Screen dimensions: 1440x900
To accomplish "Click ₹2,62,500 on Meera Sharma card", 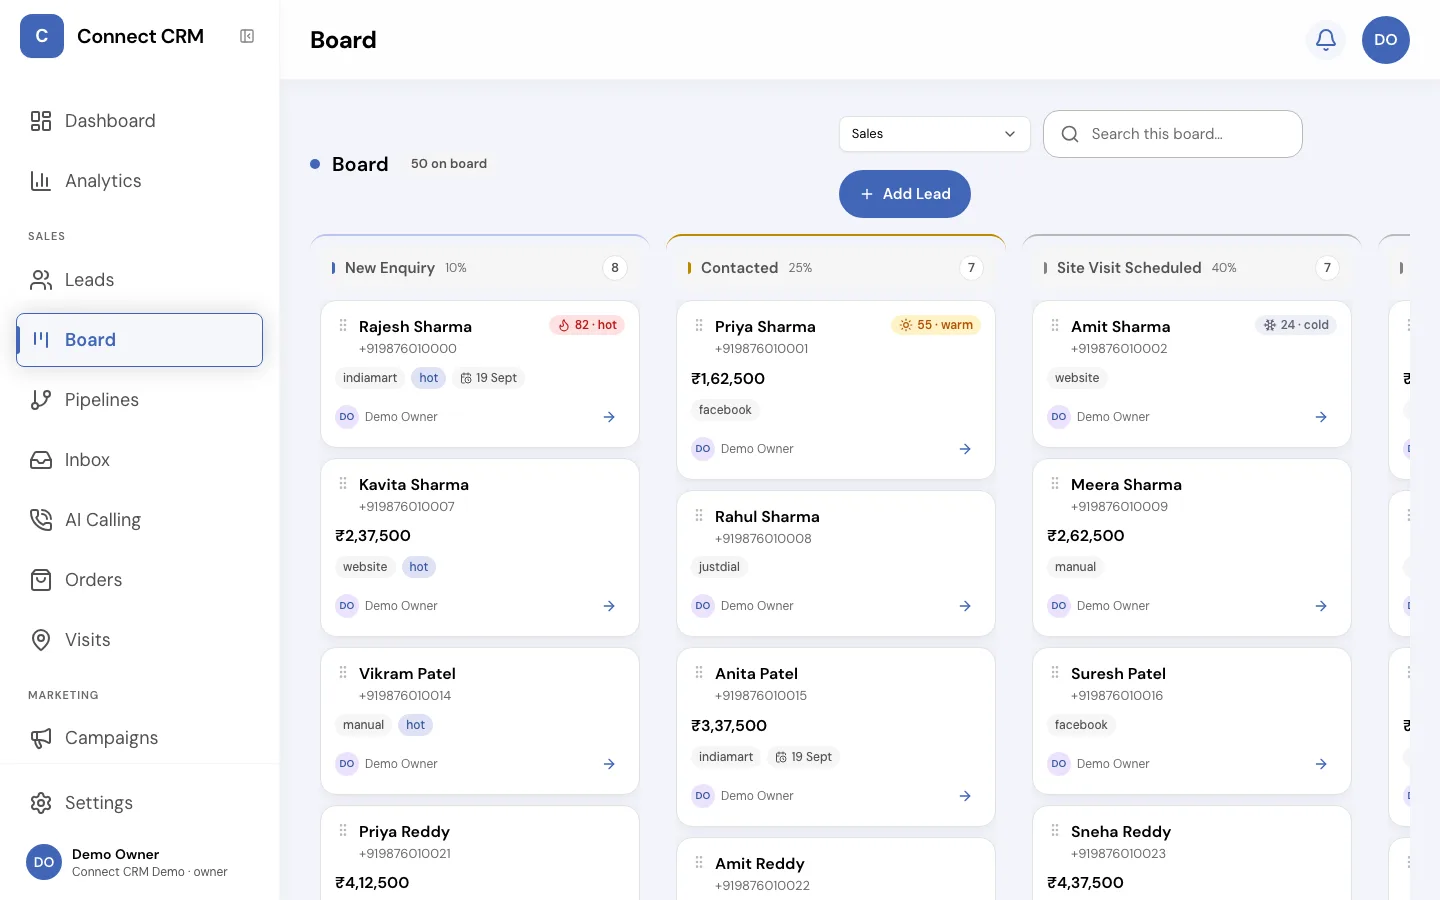I will point(1086,536).
